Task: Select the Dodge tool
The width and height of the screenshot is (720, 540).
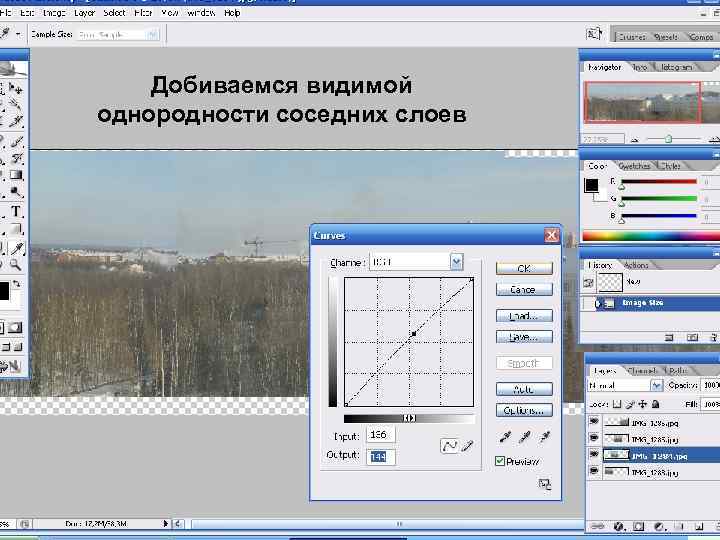Action: click(16, 192)
